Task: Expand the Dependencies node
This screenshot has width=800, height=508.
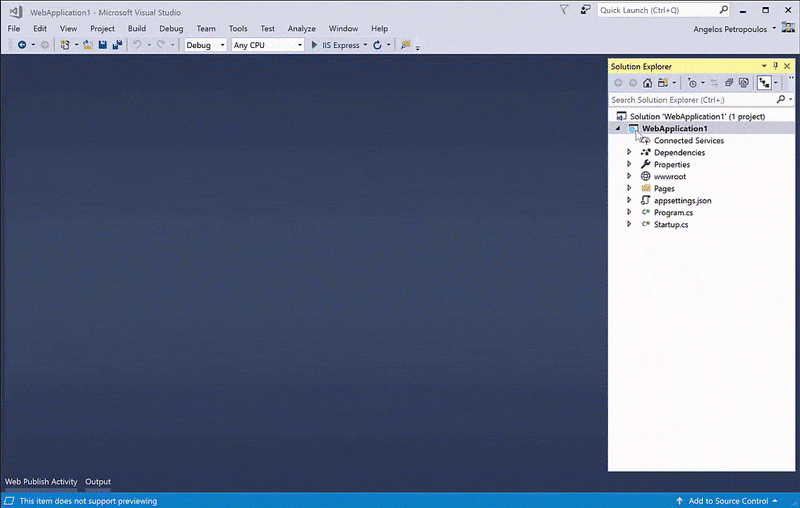Action: click(x=629, y=153)
